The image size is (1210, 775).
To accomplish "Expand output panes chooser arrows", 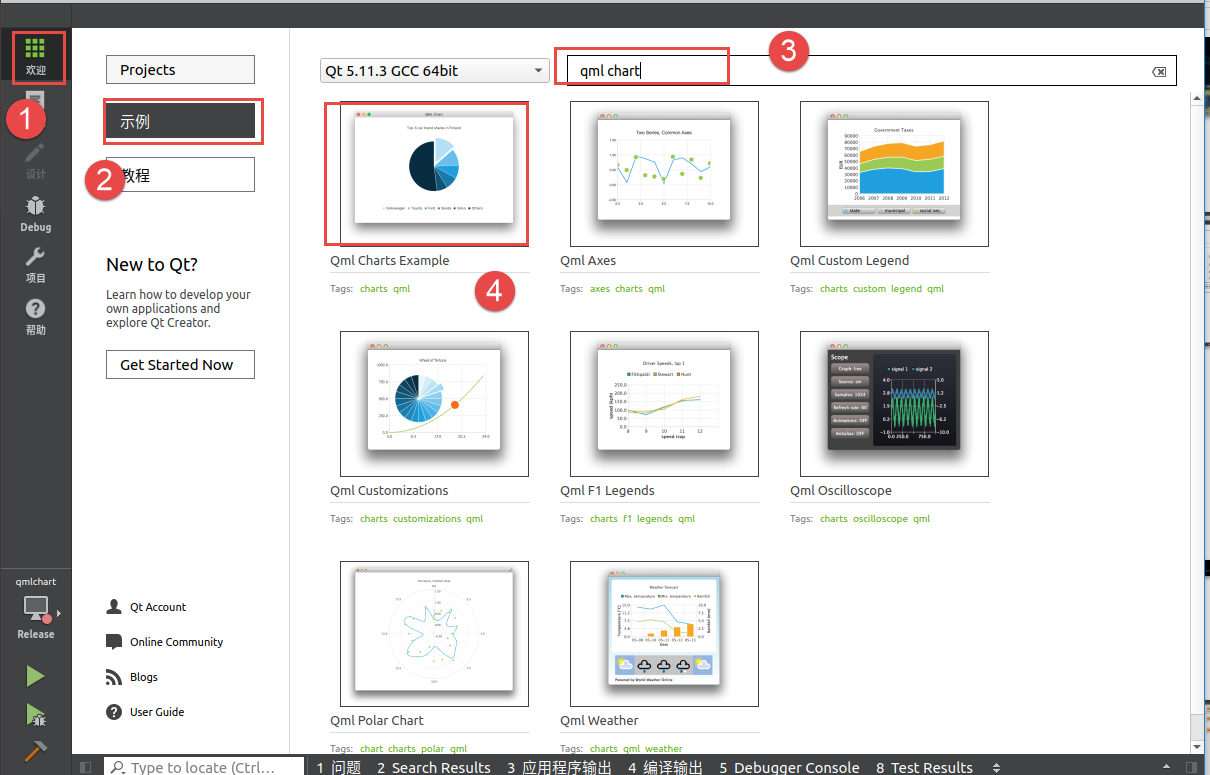I will tap(996, 767).
